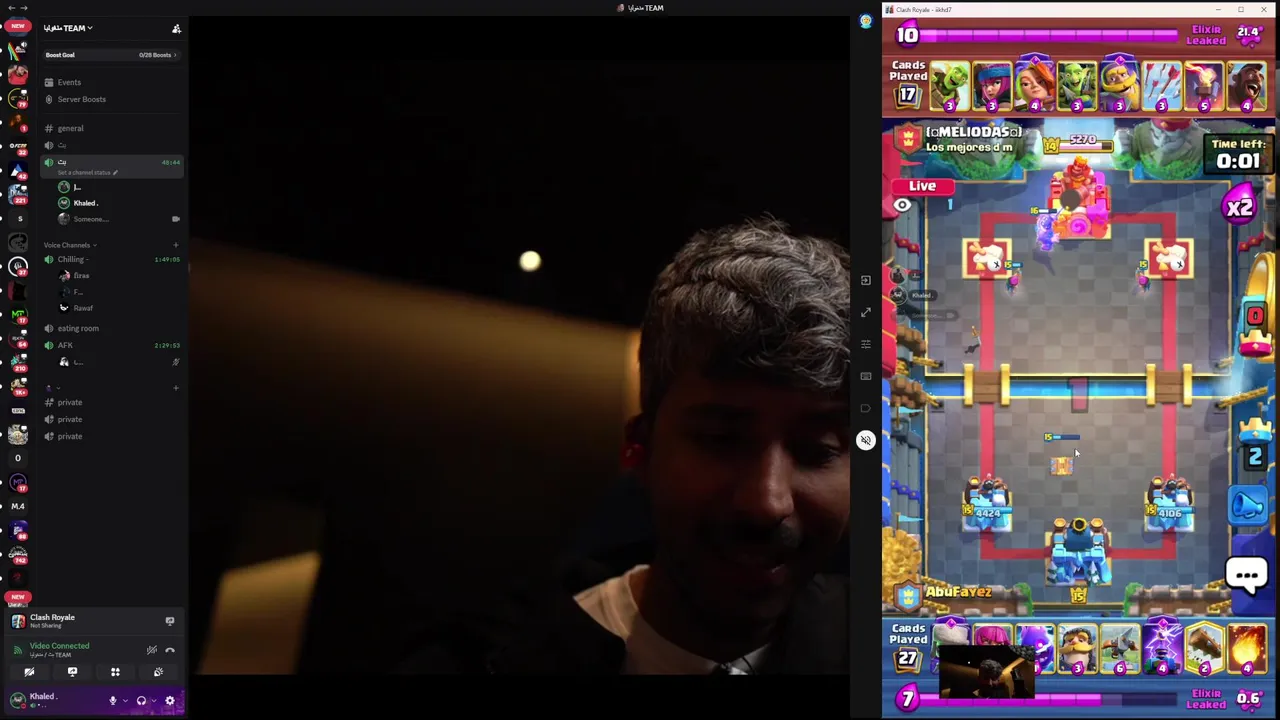Click the MELIODAS player name
1280x720 pixels.
[x=973, y=132]
